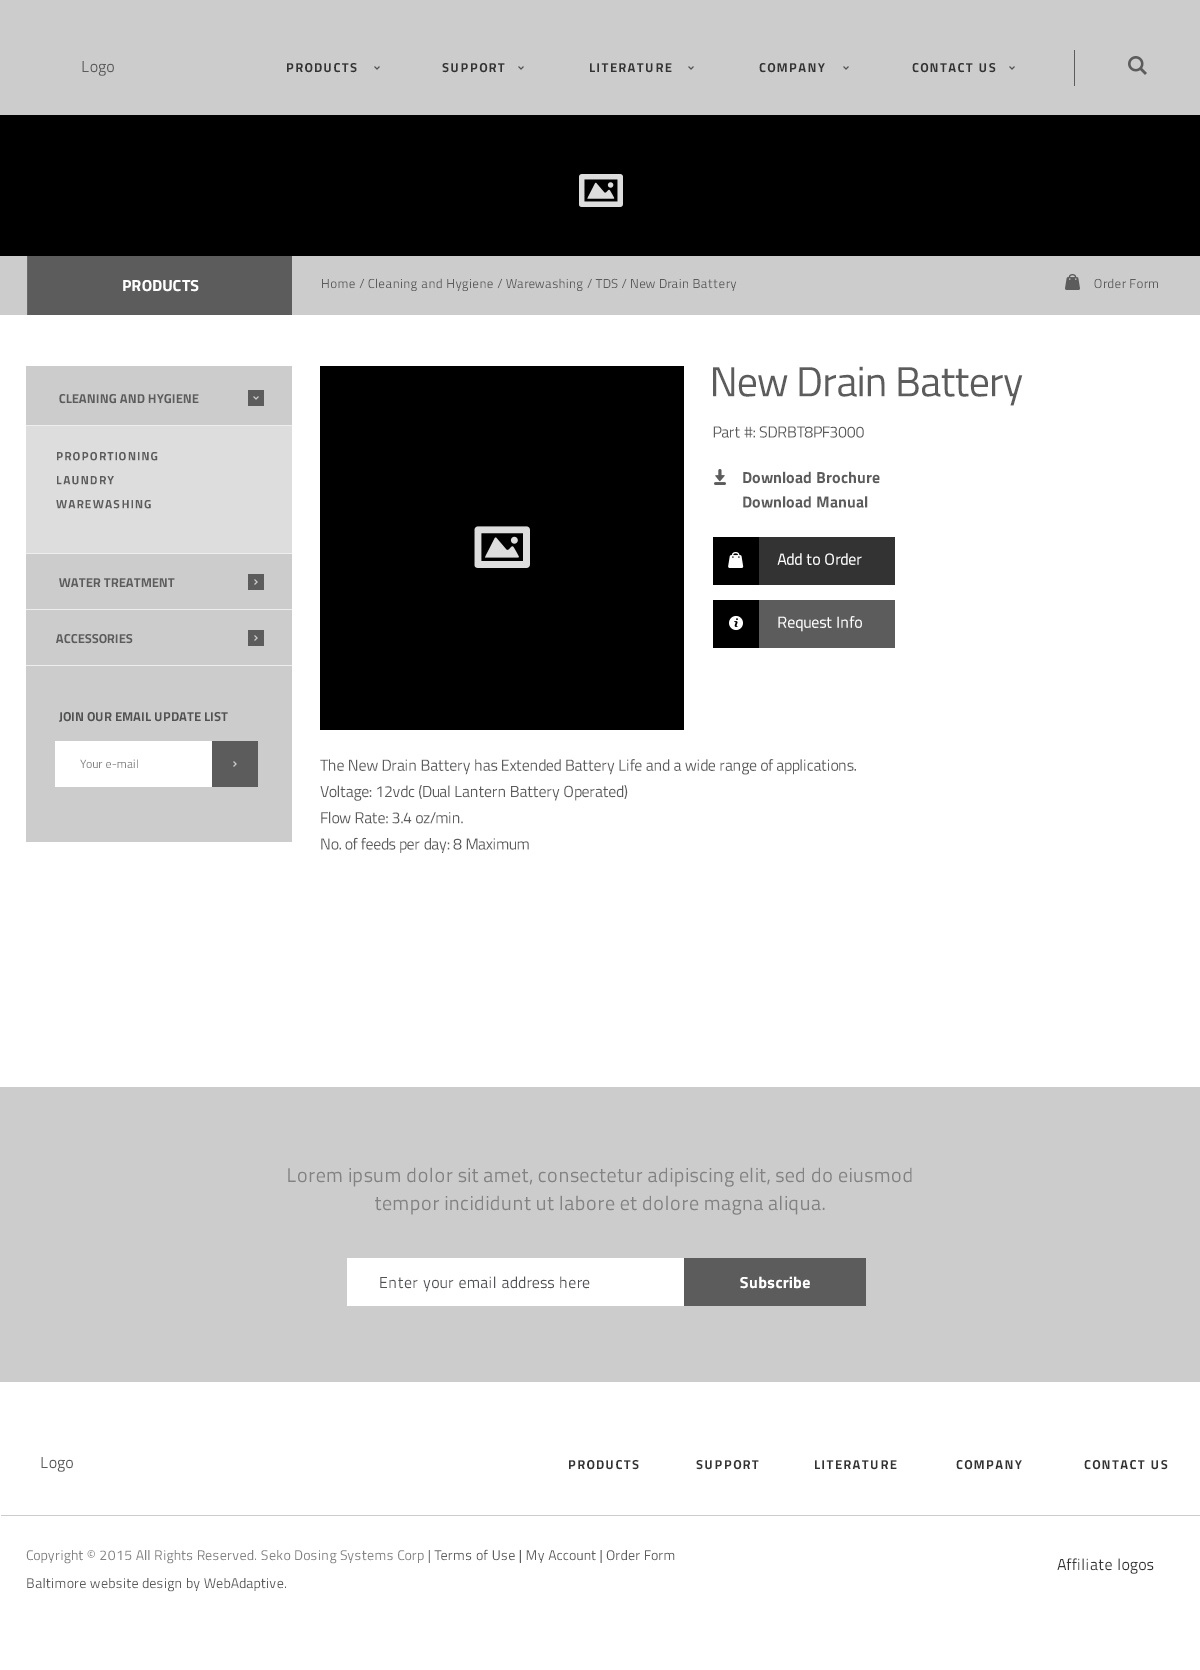1200x1670 pixels.
Task: Open the My Account footer link
Action: pyautogui.click(x=561, y=1555)
